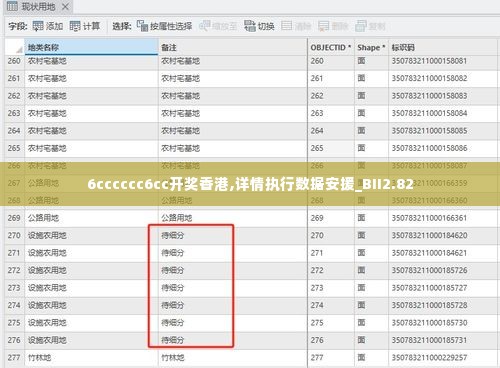Click OBJECTID cell 261
The width and height of the screenshot is (500, 368).
point(331,79)
